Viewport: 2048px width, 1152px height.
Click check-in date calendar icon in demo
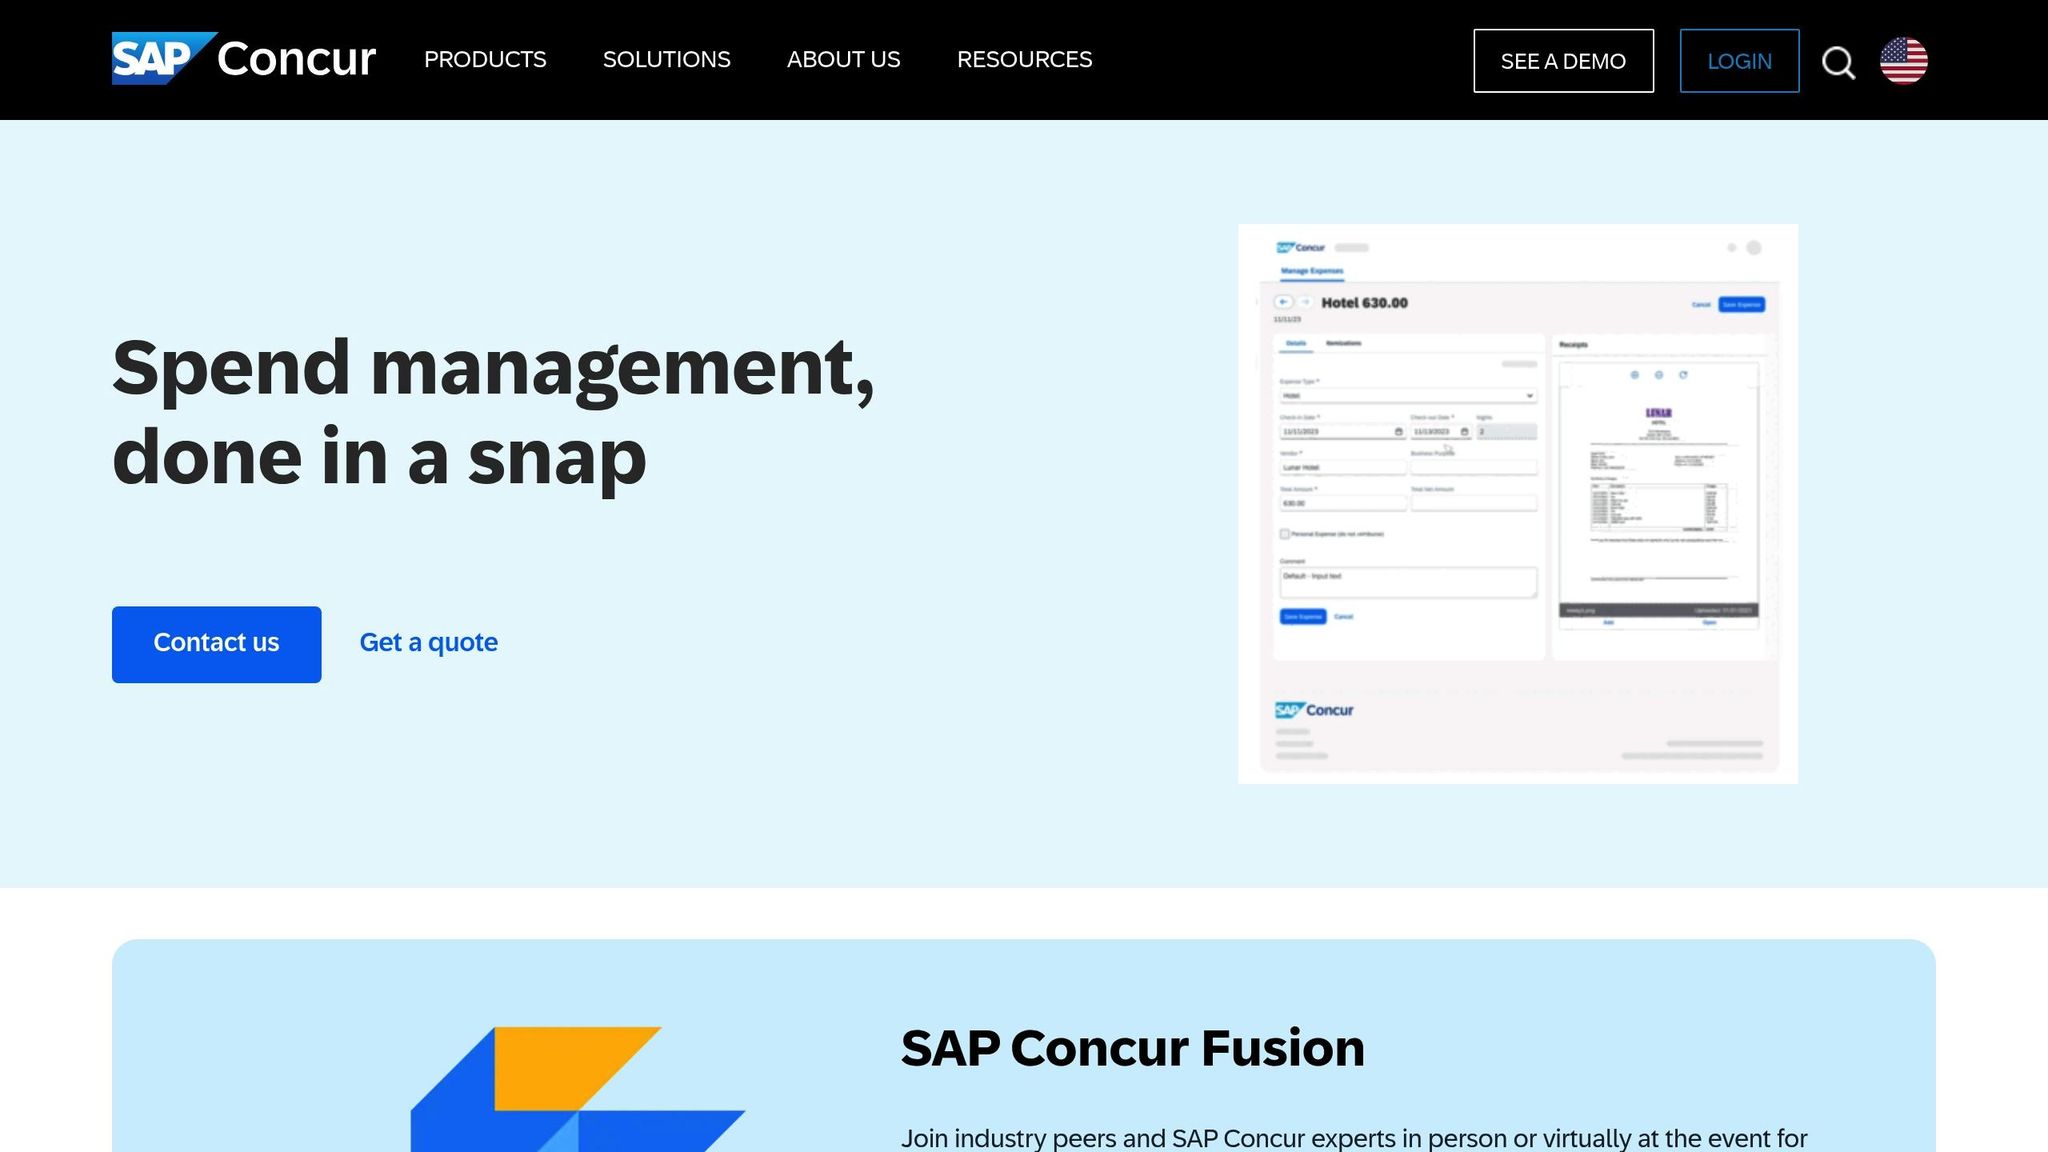[x=1398, y=432]
